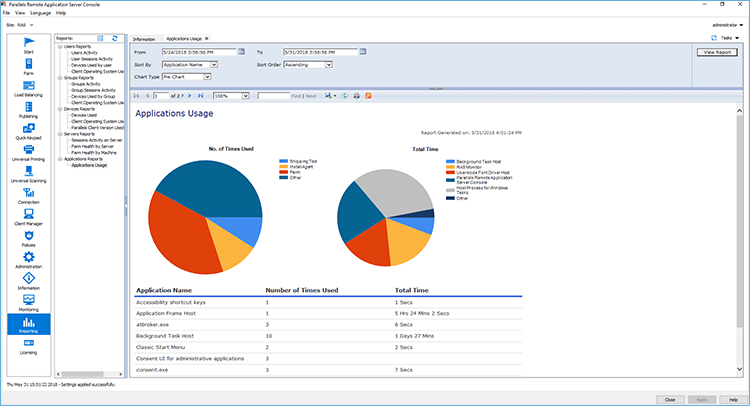Open Universal Scanning settings
Image resolution: width=750 pixels, height=406 pixels.
(29, 174)
